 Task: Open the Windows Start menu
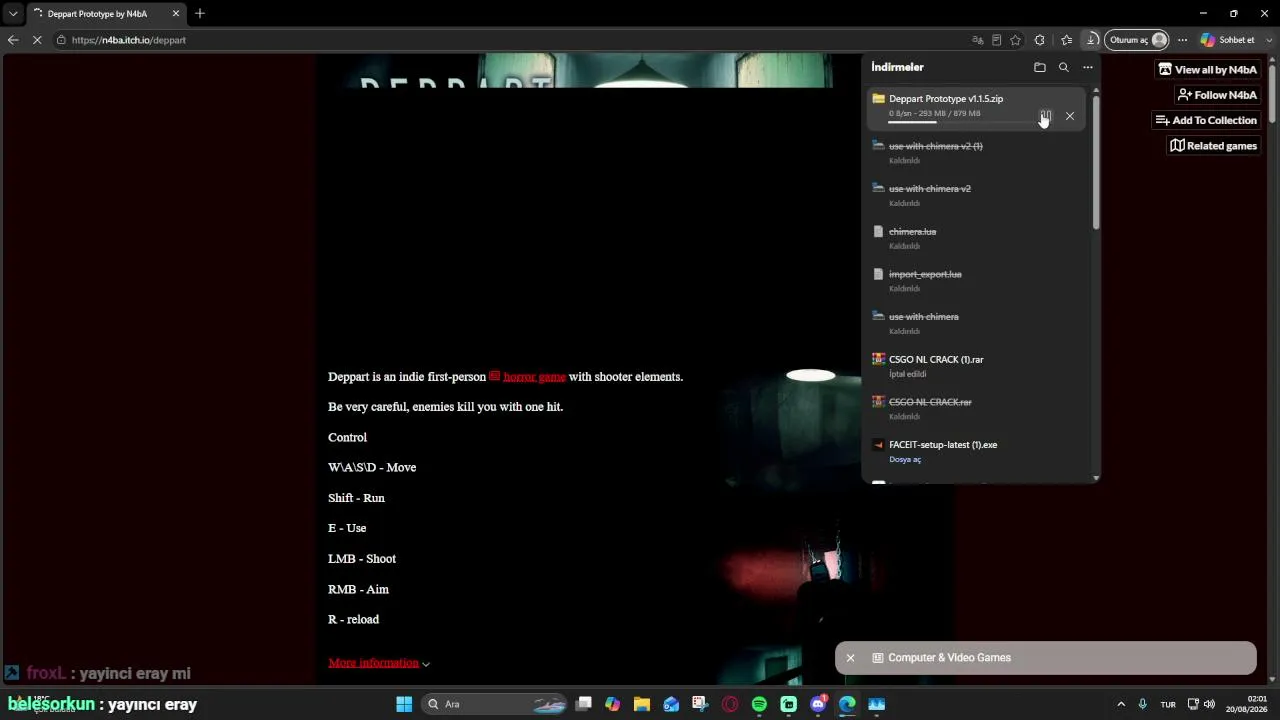404,704
